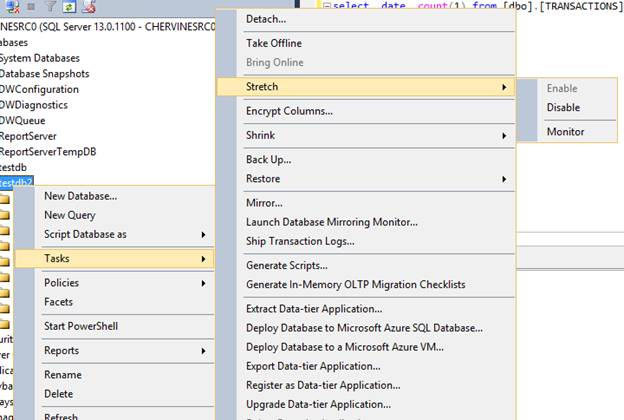
Task: Expand the Stretch submenu arrow
Action: pyautogui.click(x=503, y=88)
